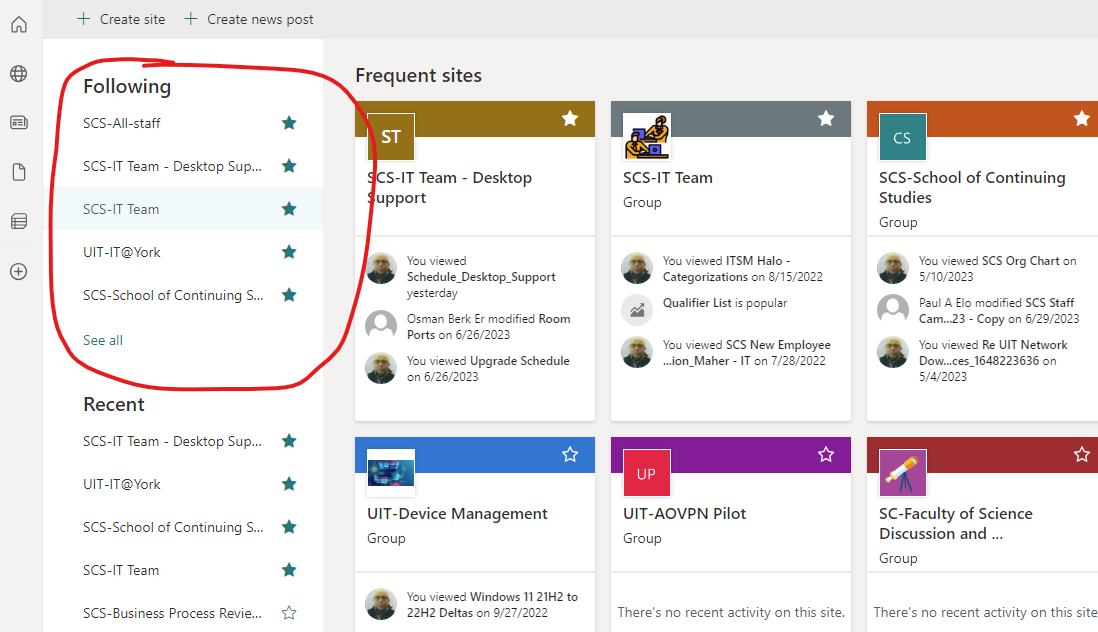1098x632 pixels.
Task: Open UIT-IT@York link under Recent
Action: pos(122,484)
